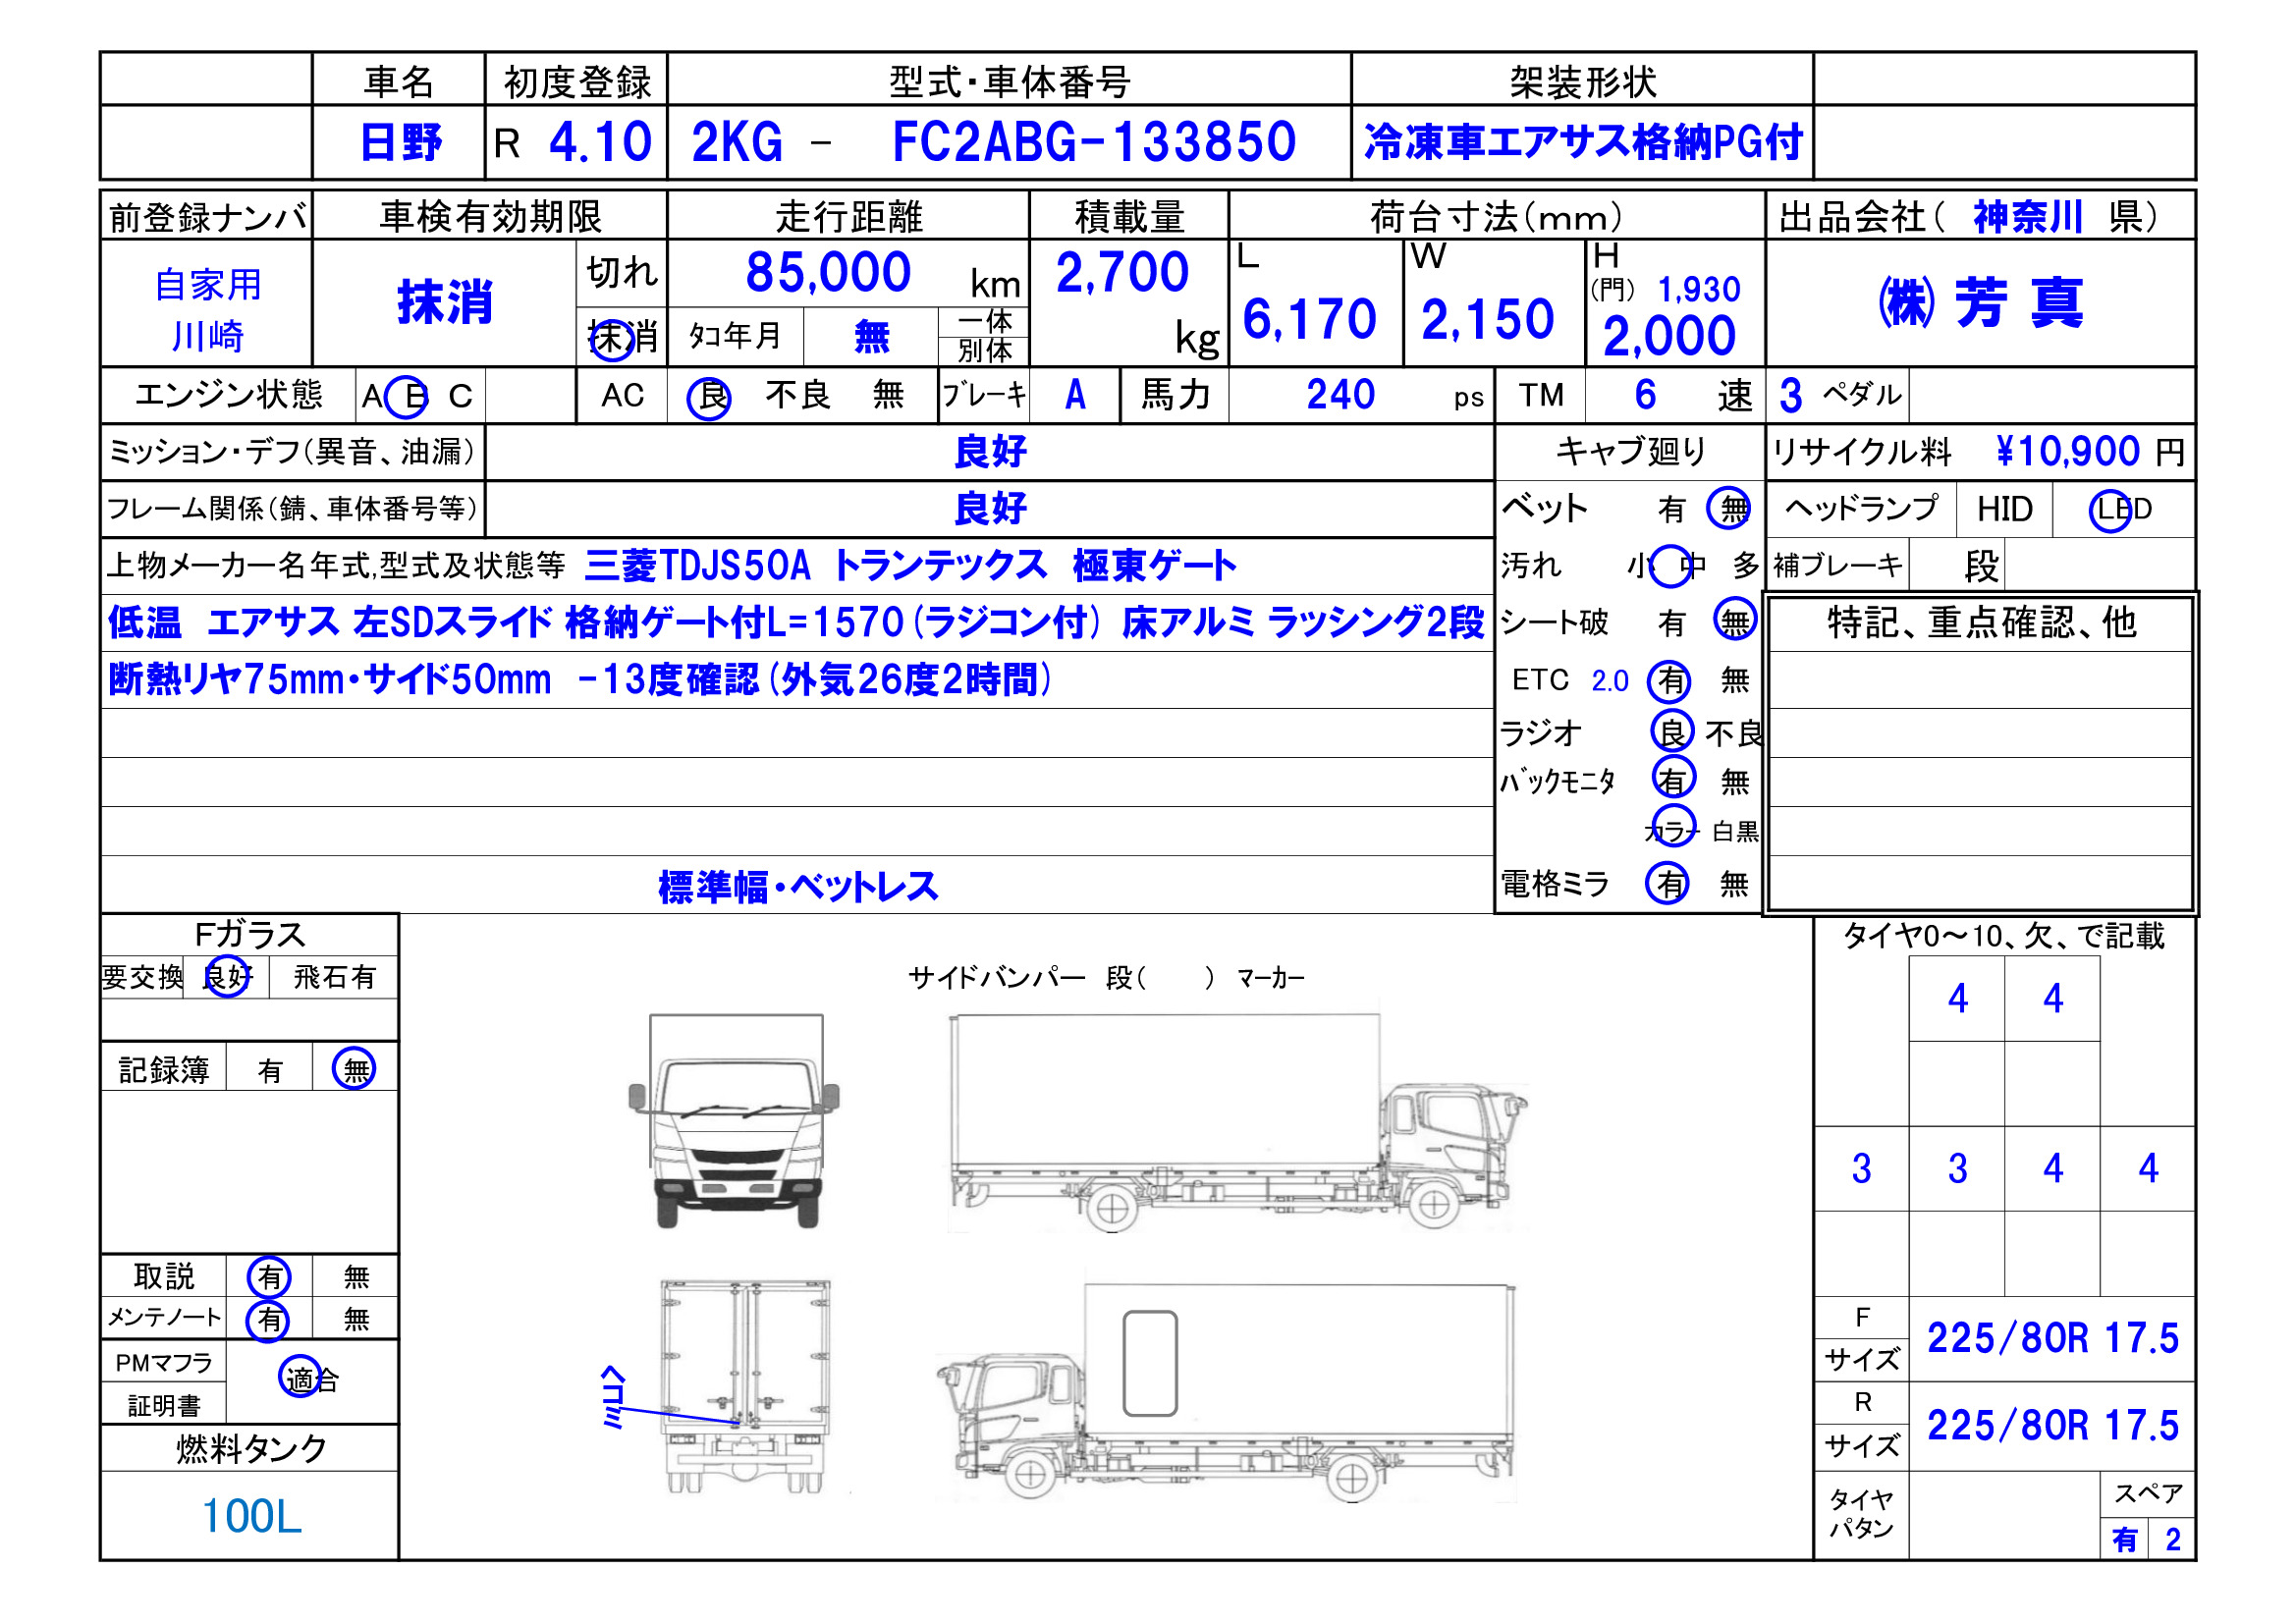Click the vehicle maker name 日野
Viewport: 2296px width, 1623px height.
400,142
